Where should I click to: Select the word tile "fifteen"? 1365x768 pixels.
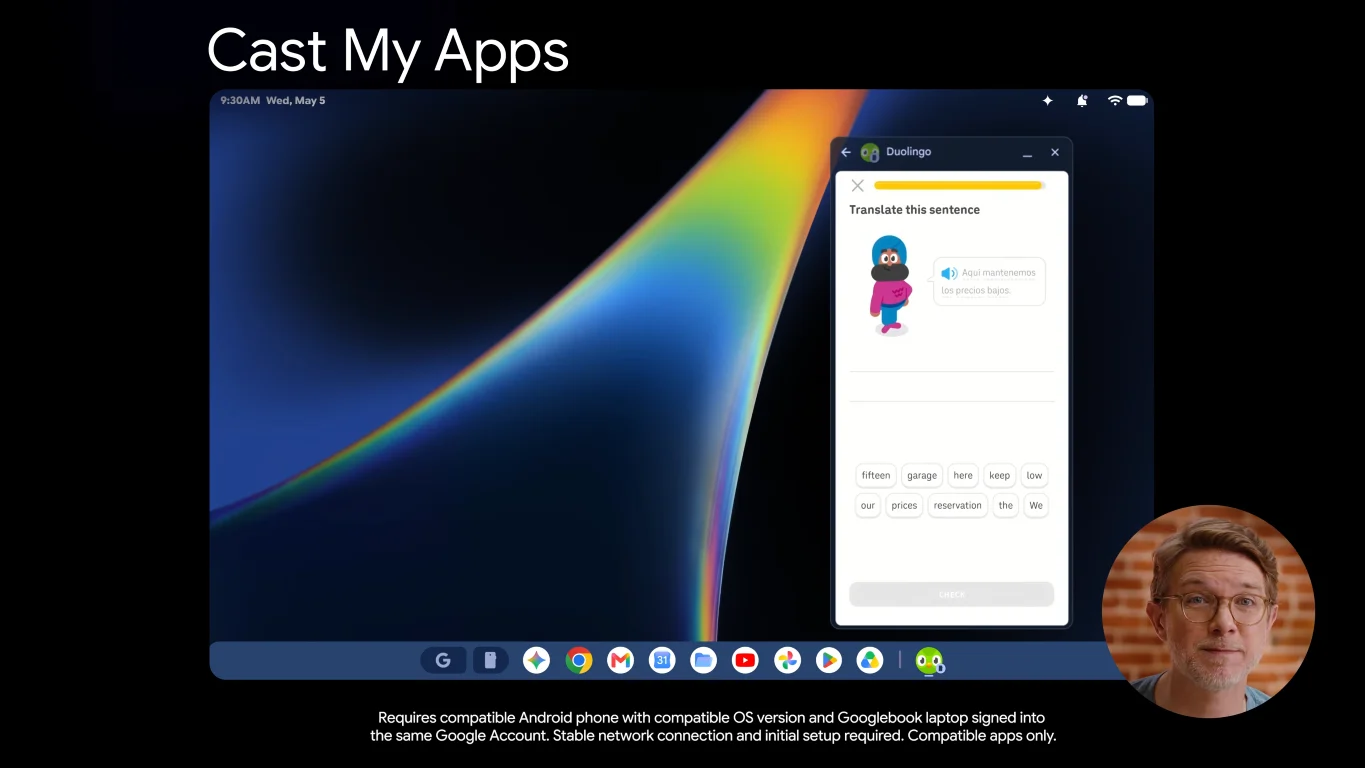click(x=876, y=475)
